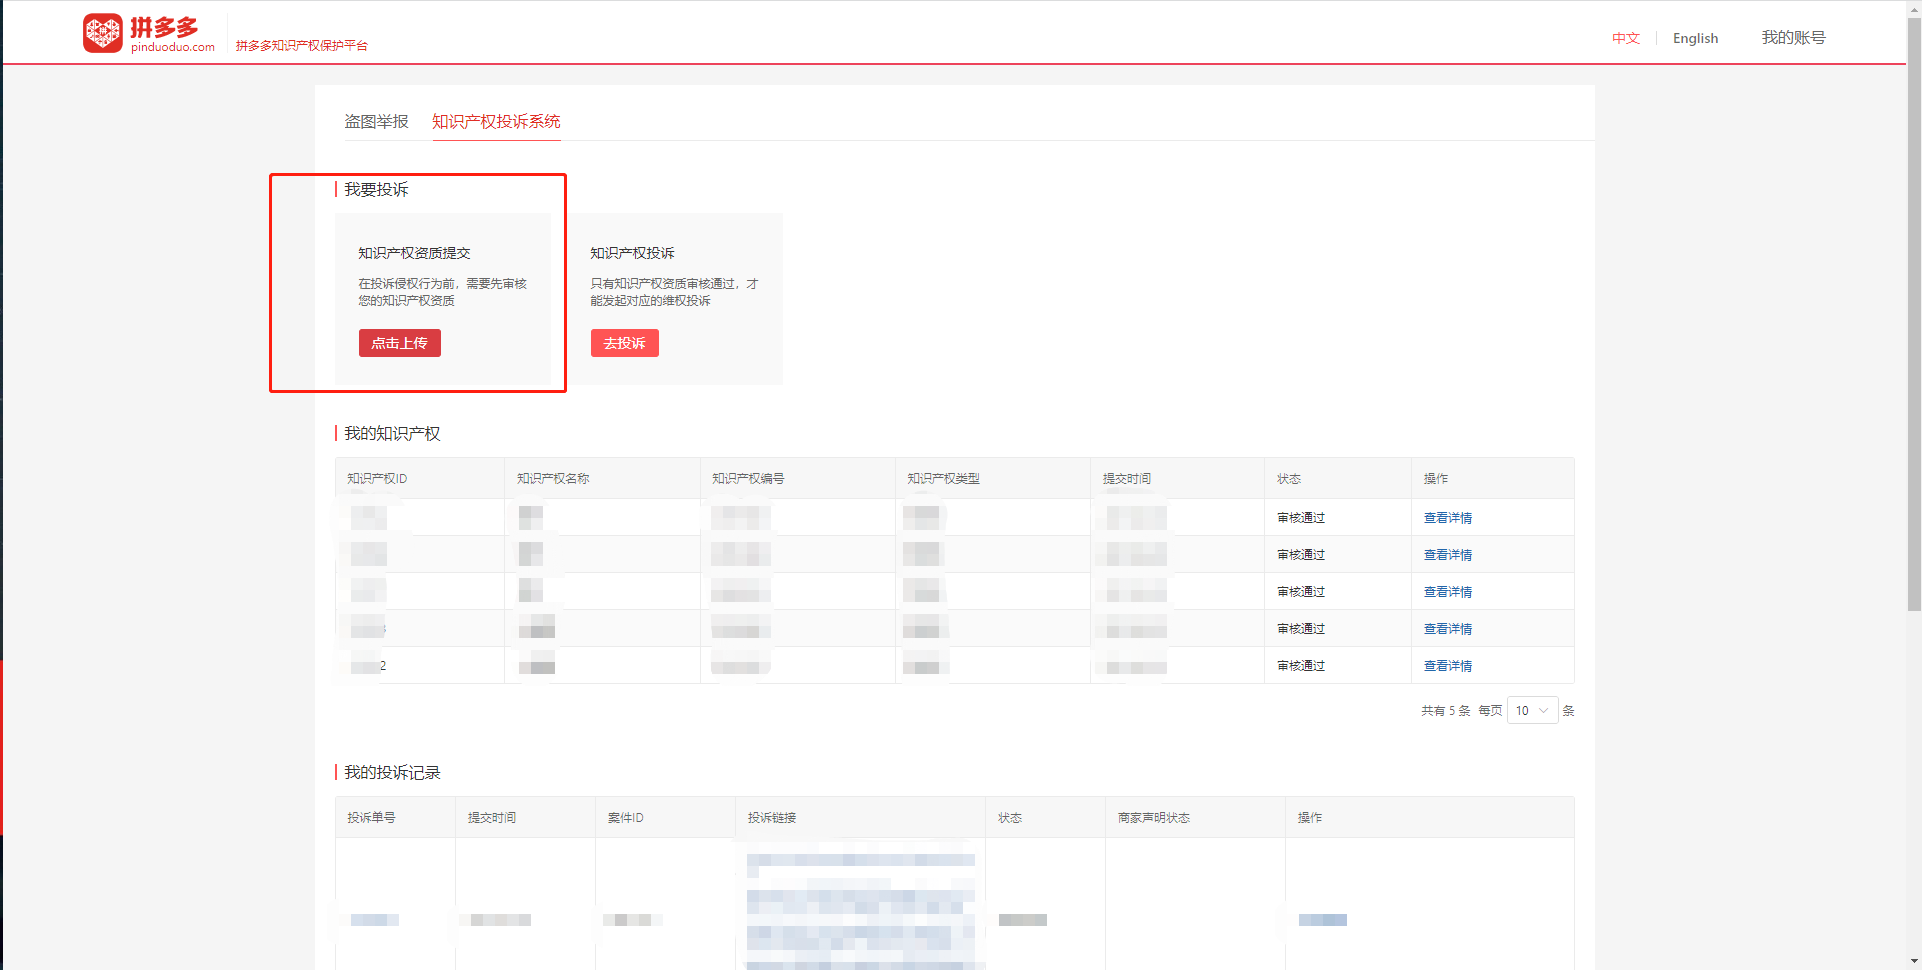Click the 知识产权投诉 card title
The height and width of the screenshot is (970, 1922).
632,253
